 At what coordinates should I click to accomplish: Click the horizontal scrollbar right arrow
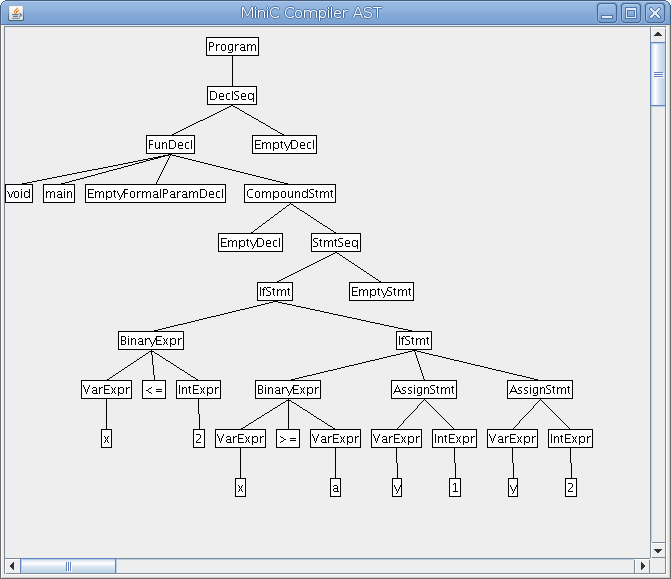[x=641, y=566]
